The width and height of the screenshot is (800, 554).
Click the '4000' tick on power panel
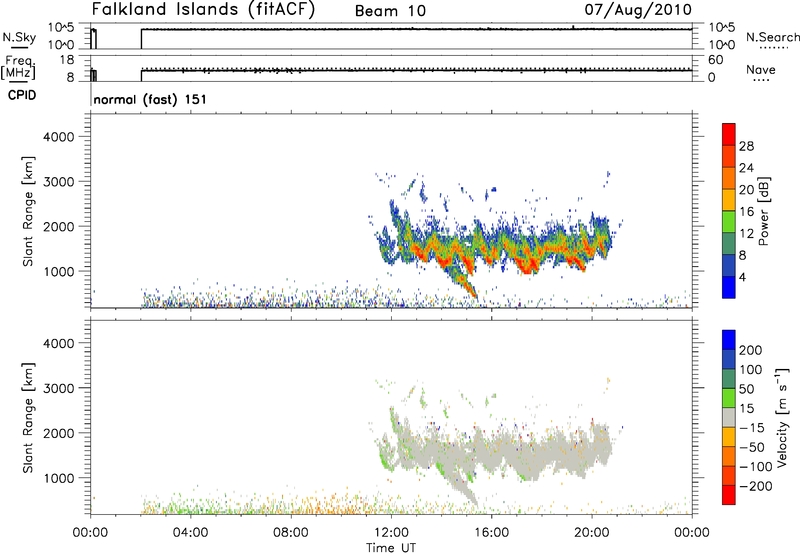coord(59,137)
